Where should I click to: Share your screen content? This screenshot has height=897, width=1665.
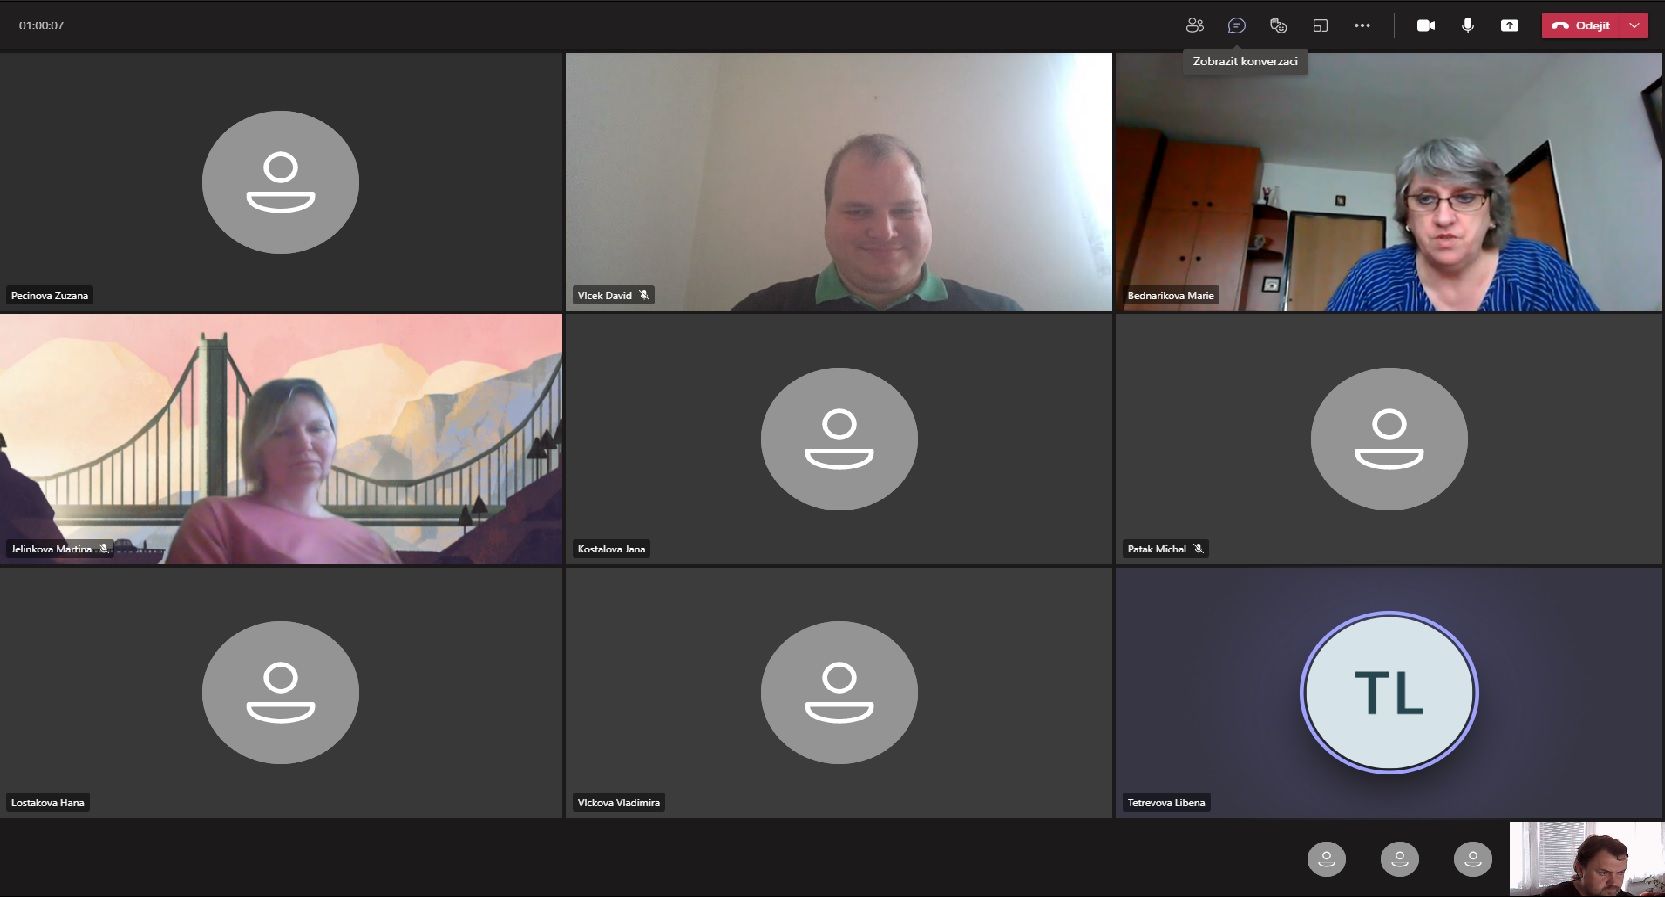(x=1509, y=26)
